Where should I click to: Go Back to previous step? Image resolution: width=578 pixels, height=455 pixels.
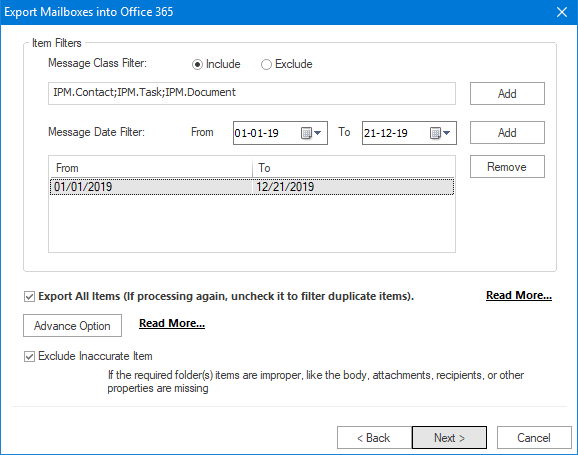pos(374,438)
